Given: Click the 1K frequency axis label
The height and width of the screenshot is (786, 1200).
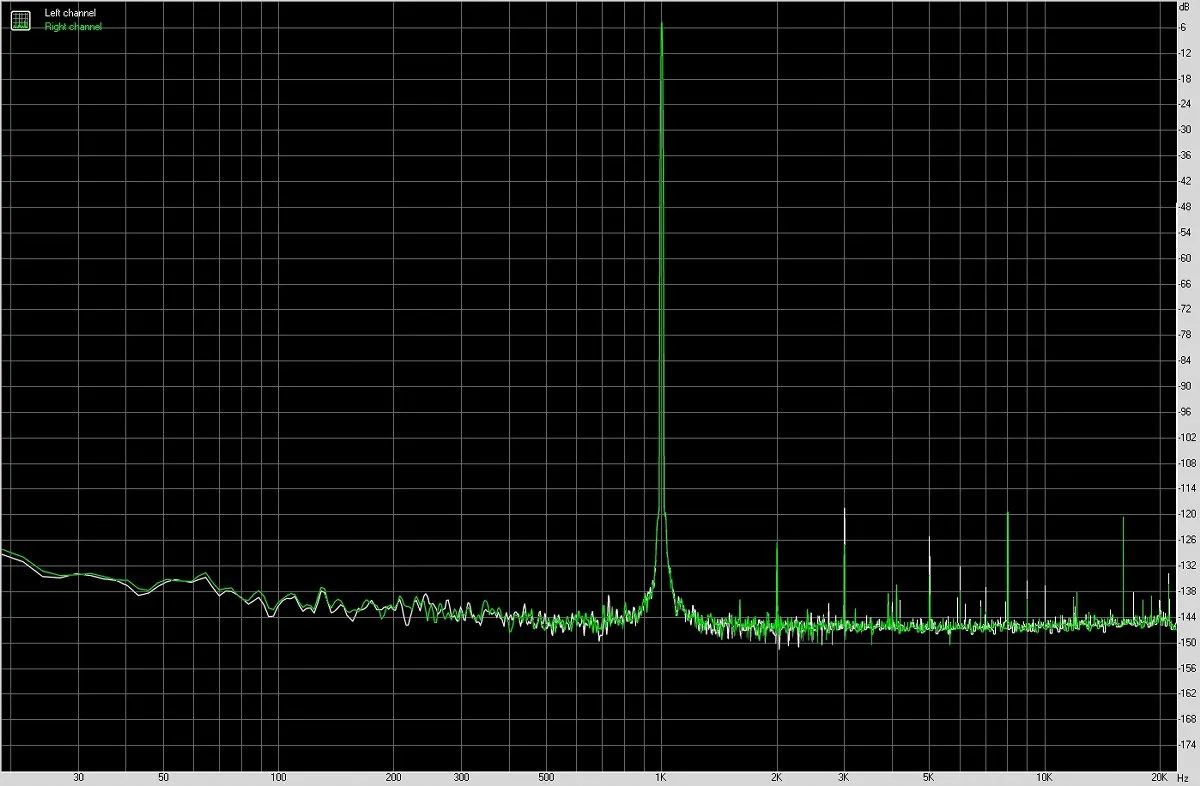Looking at the screenshot, I should [x=661, y=777].
